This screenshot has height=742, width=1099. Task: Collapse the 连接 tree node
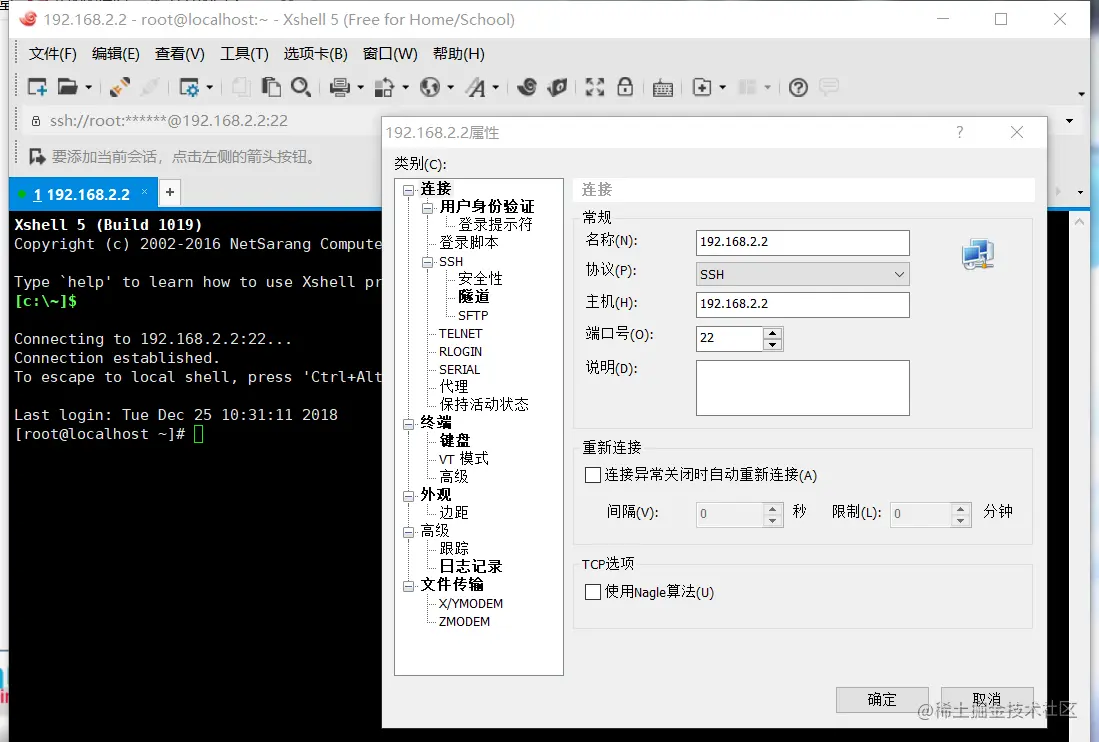tap(409, 189)
